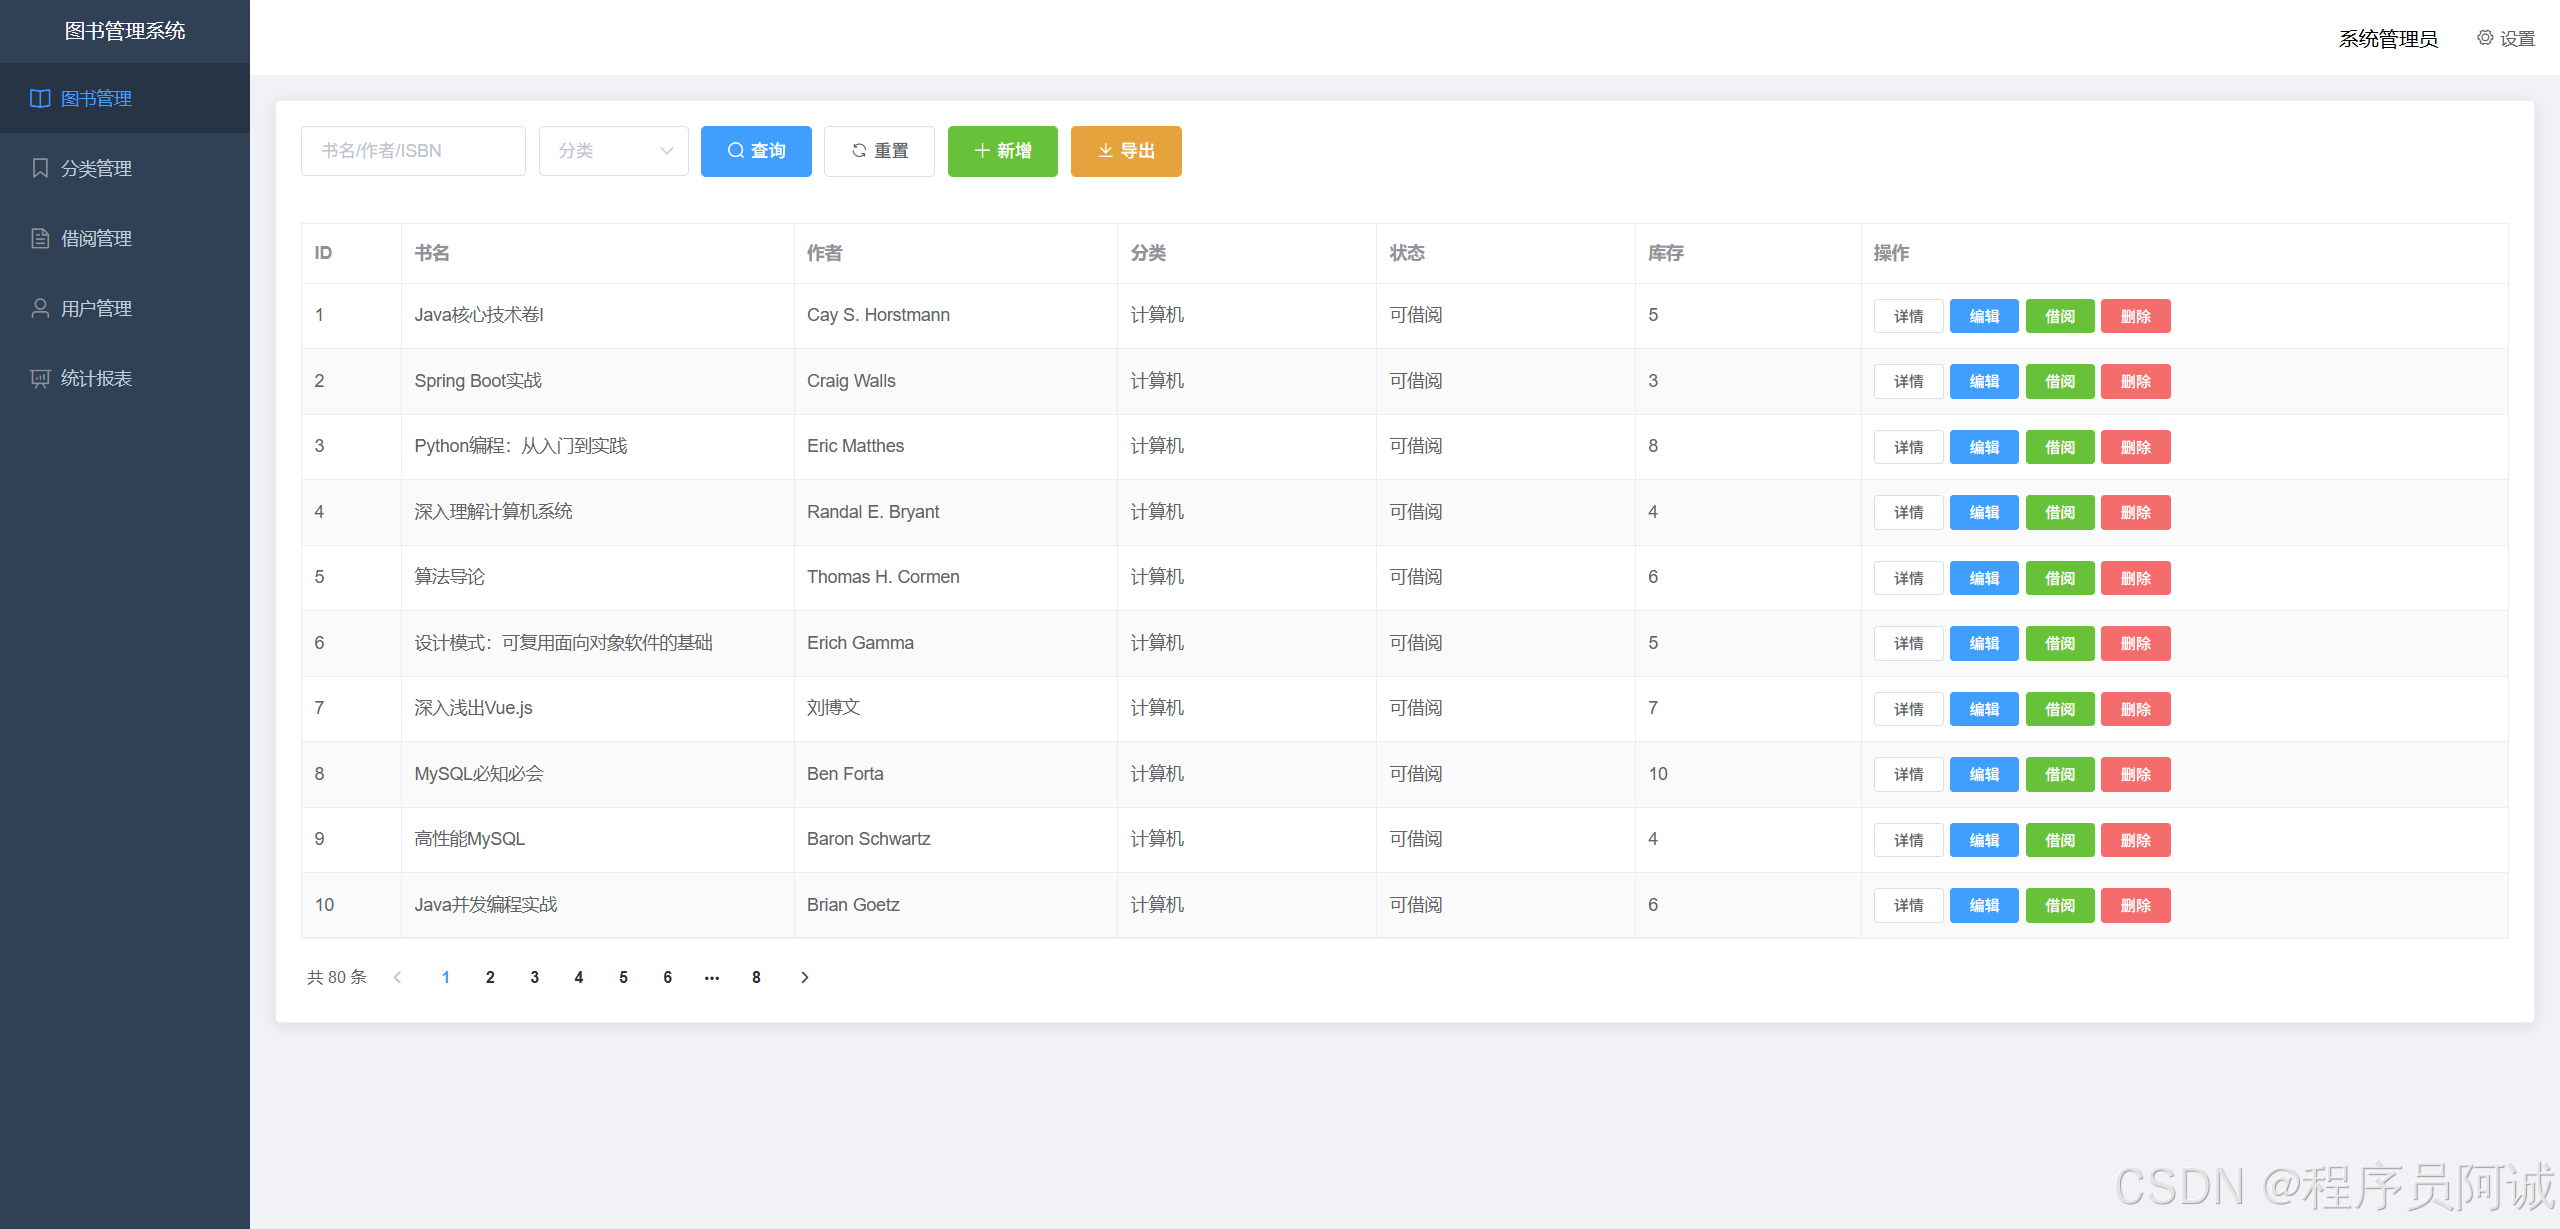Click the magnifier icon in the 查询 button
The width and height of the screenshot is (2560, 1229).
click(735, 151)
